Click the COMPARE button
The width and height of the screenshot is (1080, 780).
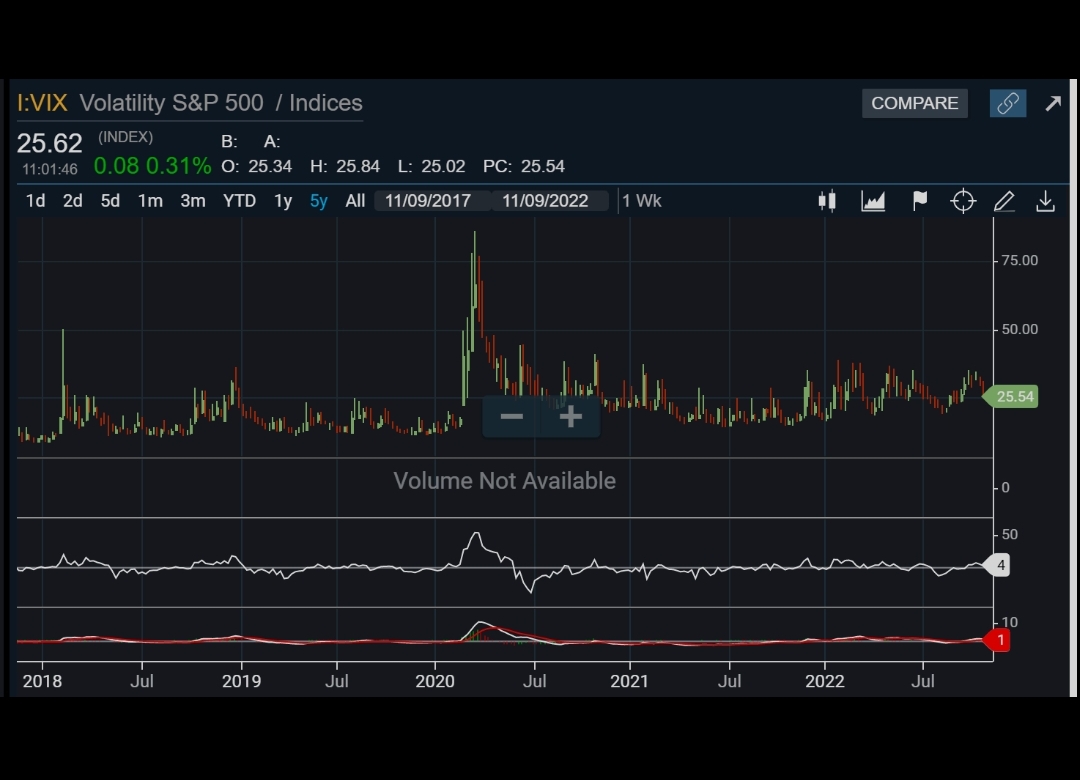pos(915,103)
